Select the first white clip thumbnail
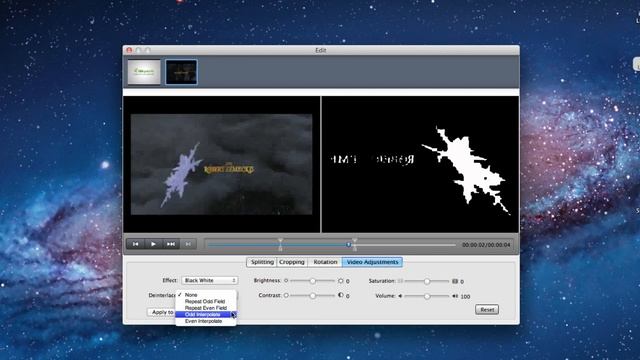 pos(144,72)
